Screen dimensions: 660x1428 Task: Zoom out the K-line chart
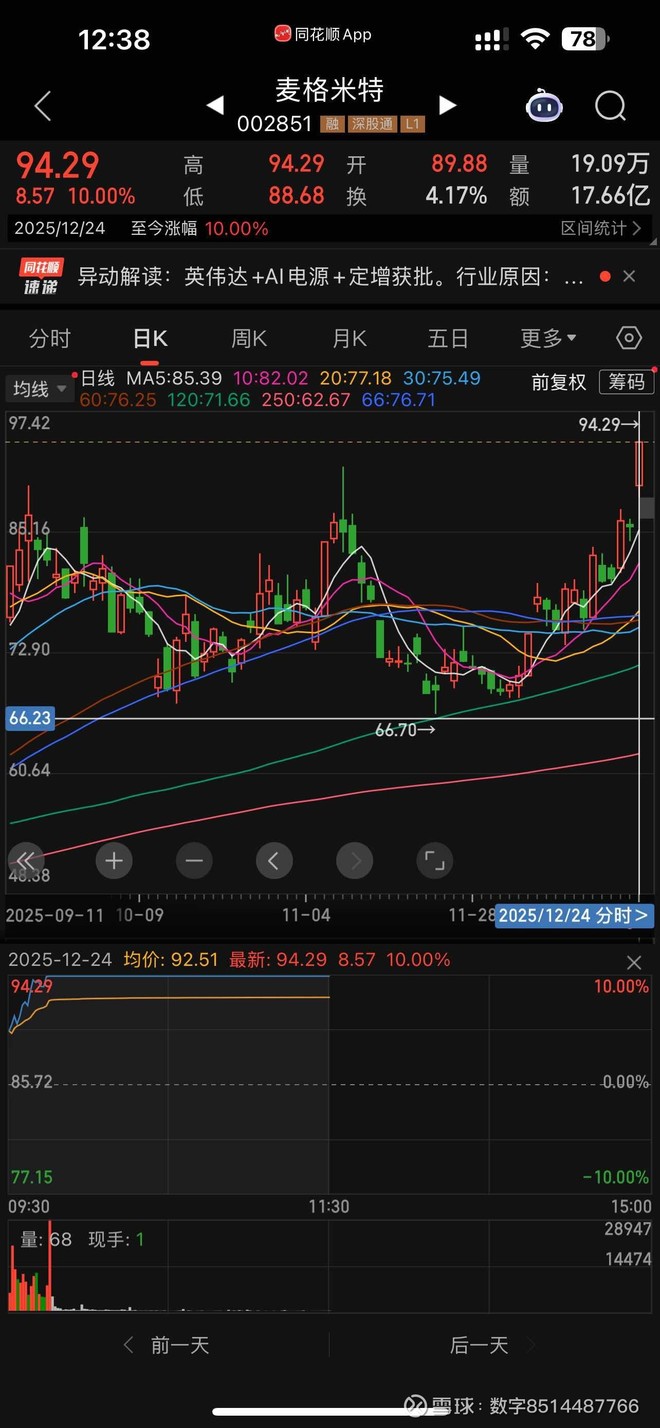193,860
